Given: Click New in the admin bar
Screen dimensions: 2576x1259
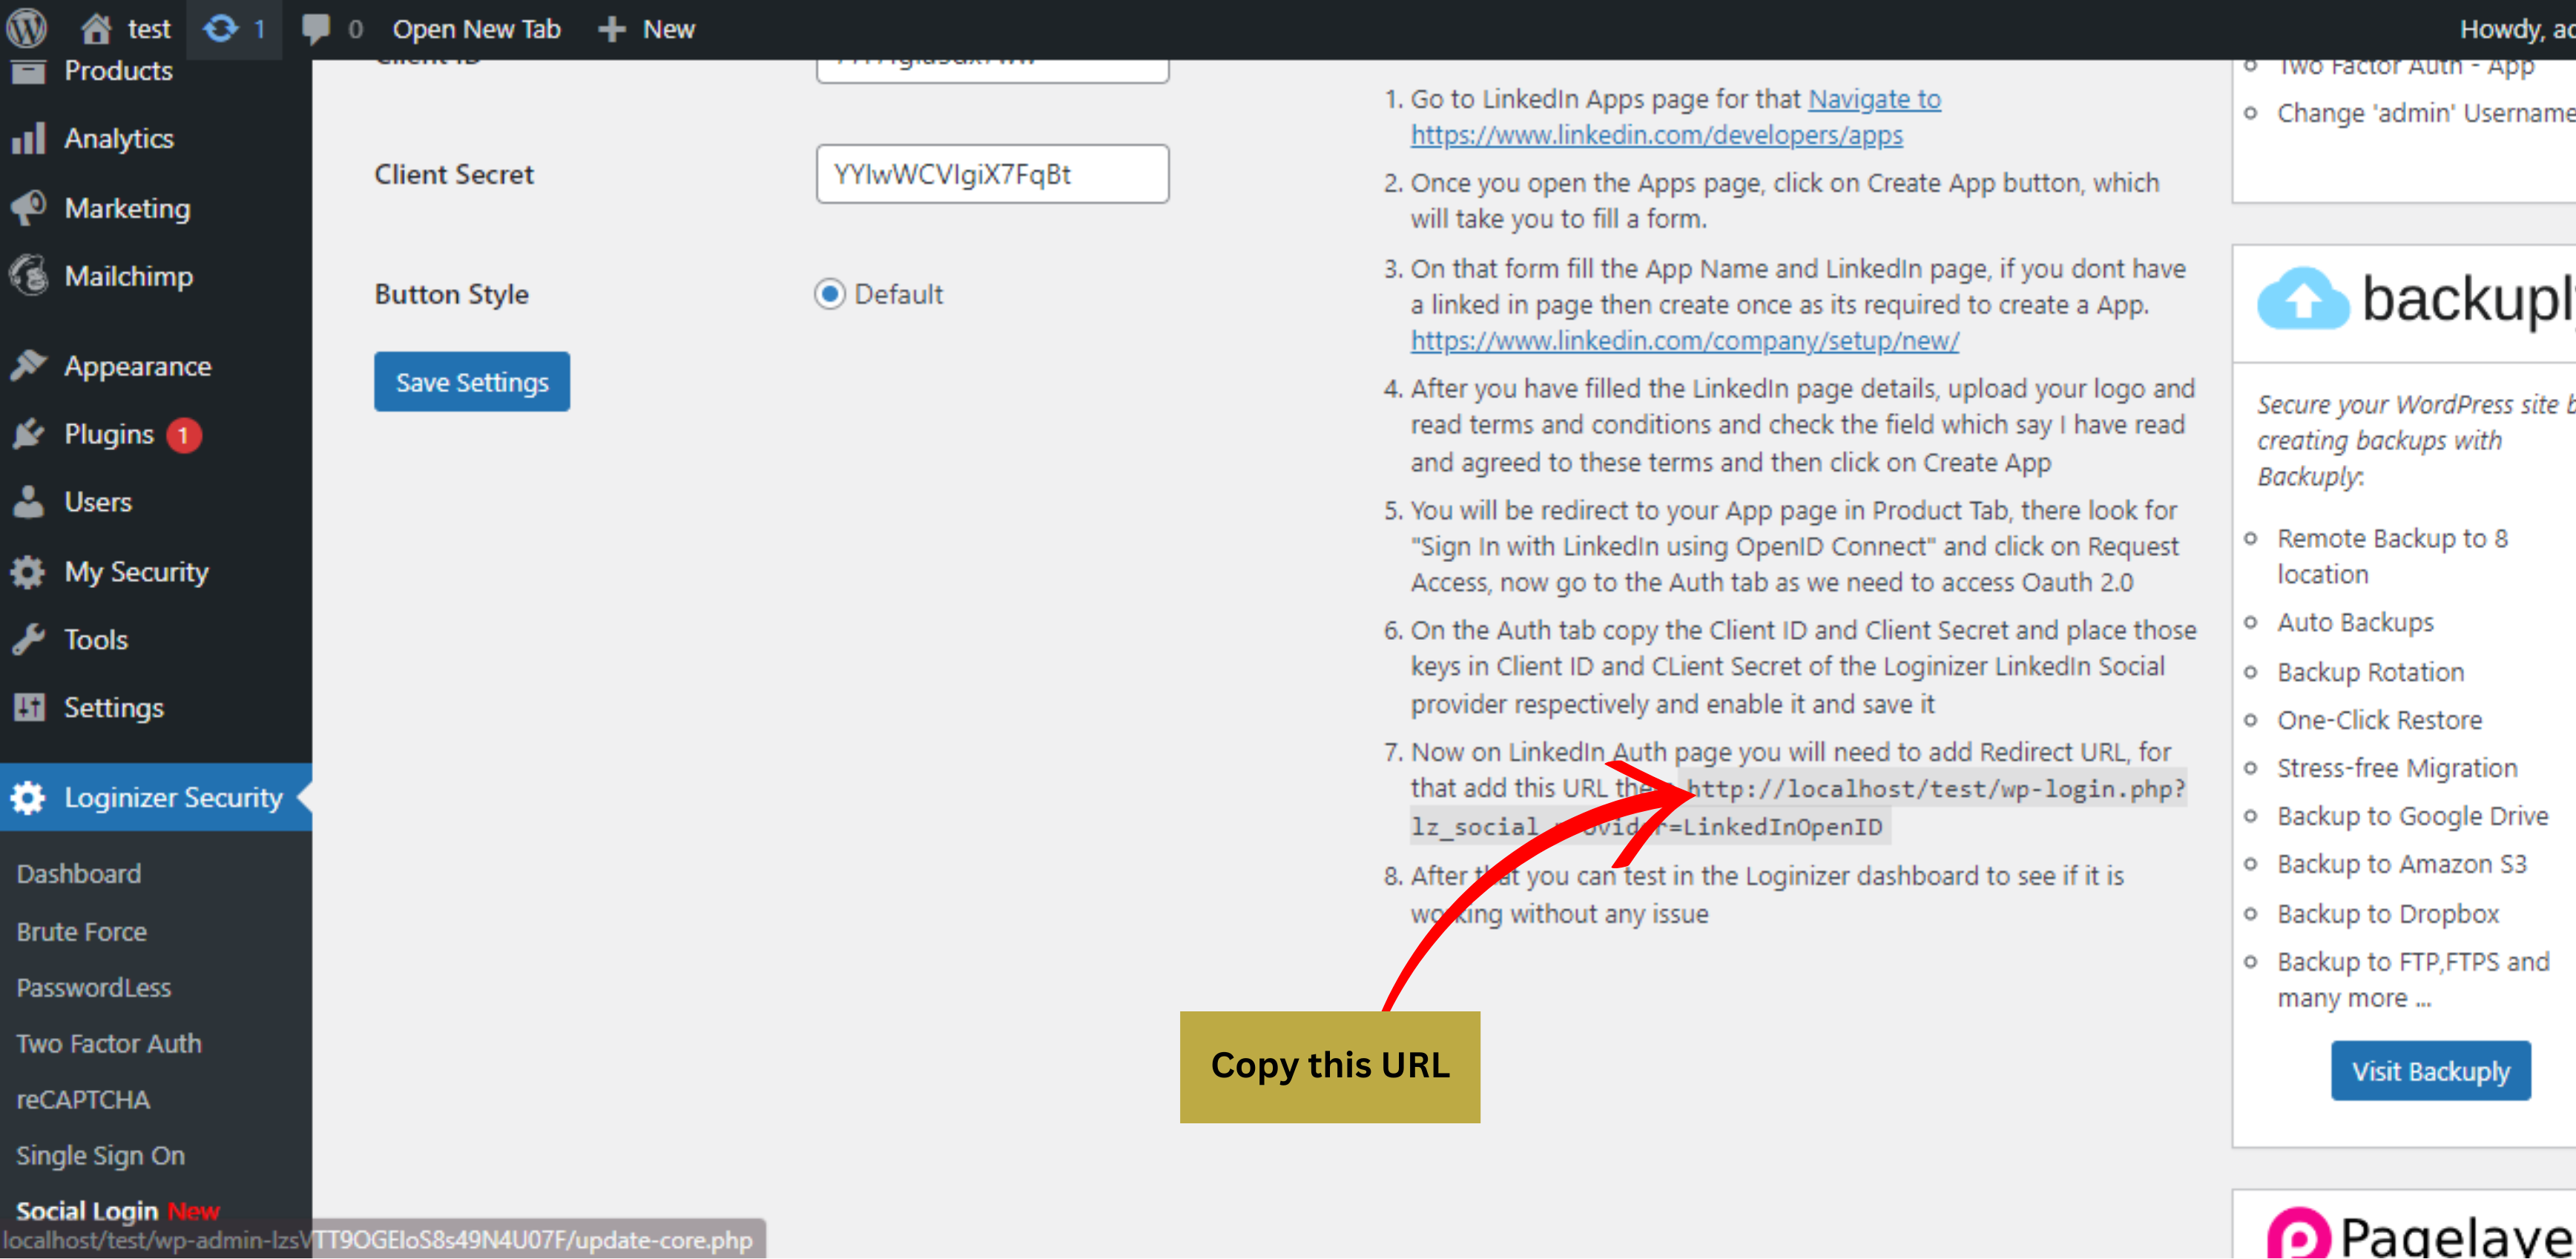Looking at the screenshot, I should pos(668,29).
